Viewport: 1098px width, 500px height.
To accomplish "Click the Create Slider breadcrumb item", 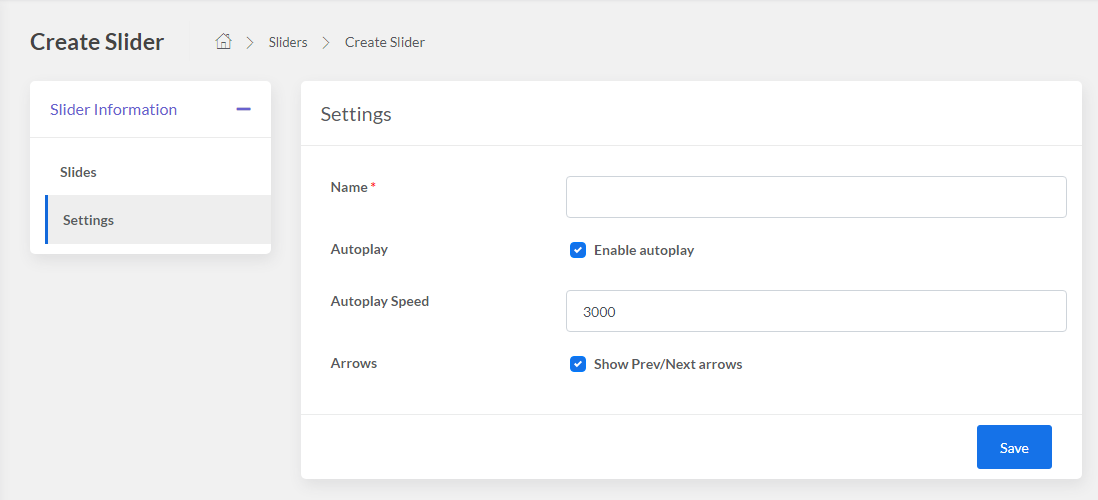I will 384,42.
